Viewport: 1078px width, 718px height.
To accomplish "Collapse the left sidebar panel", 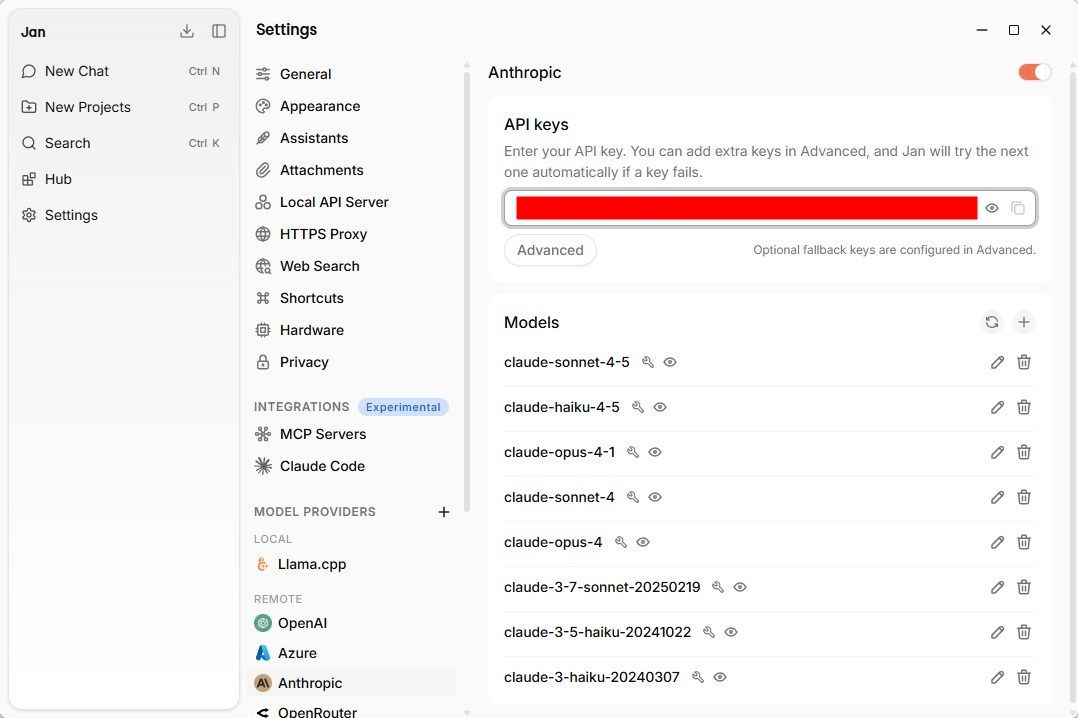I will 219,31.
